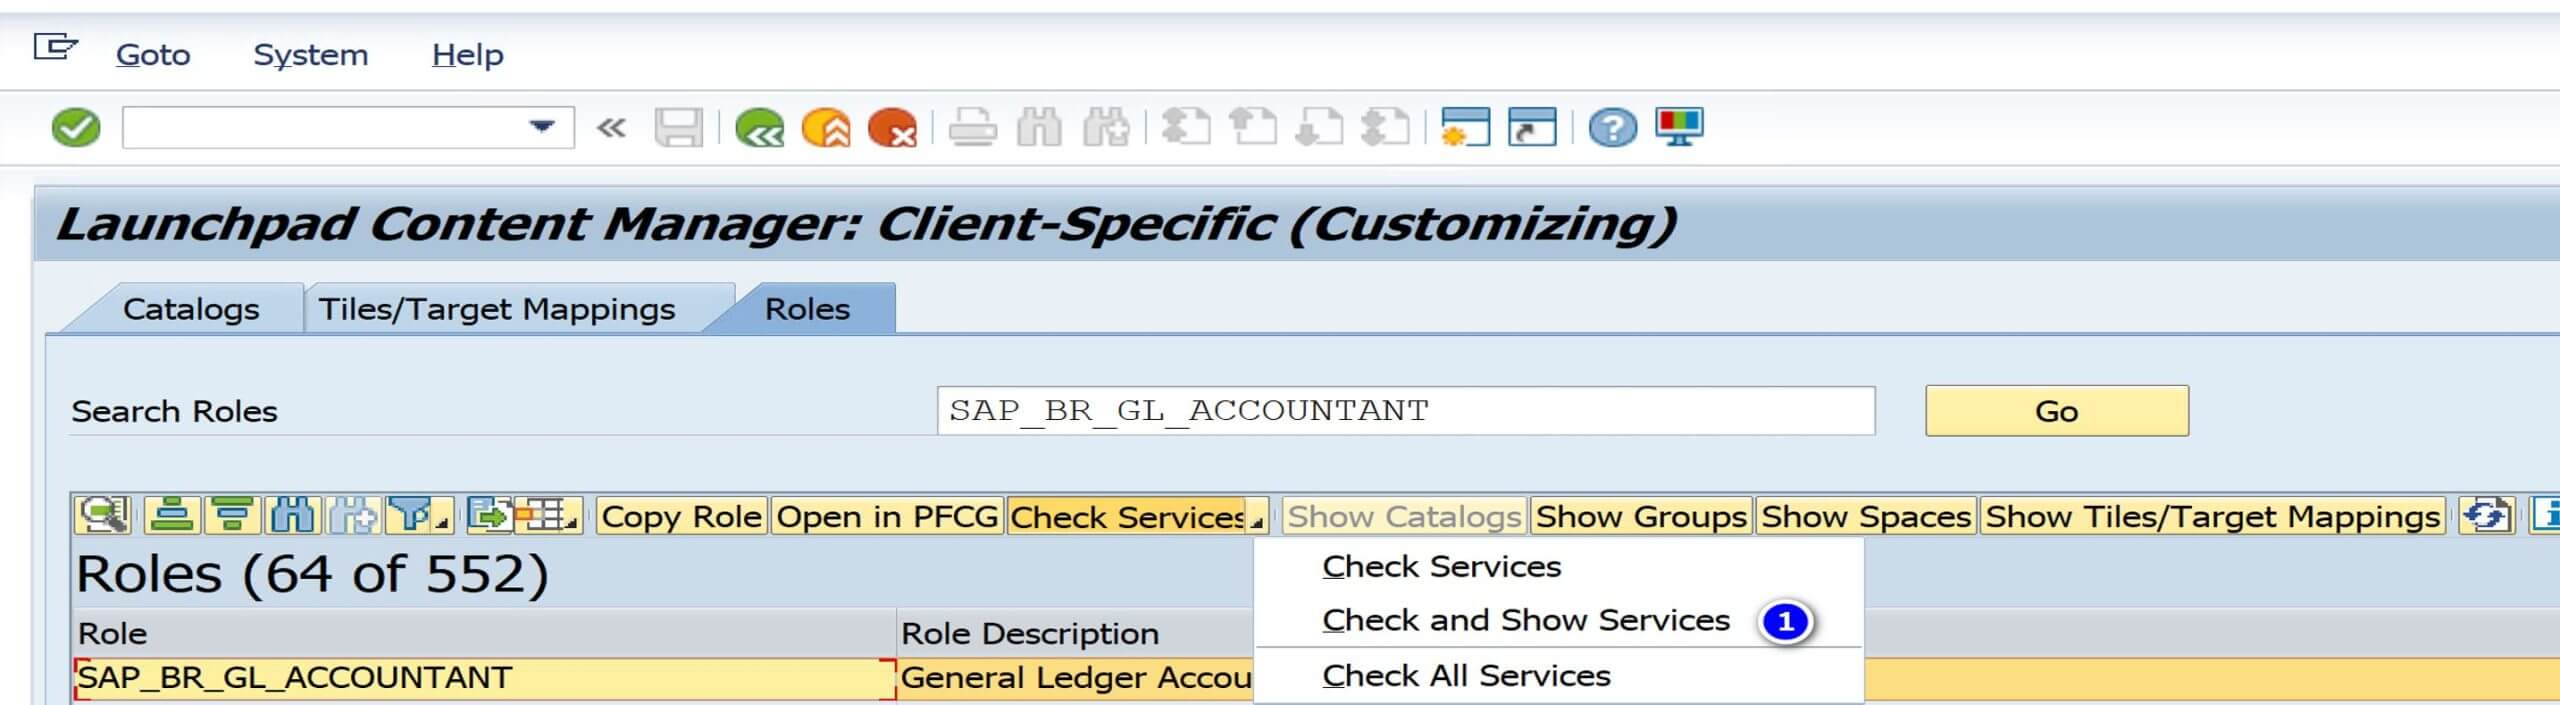This screenshot has height=705, width=2560.
Task: Open the Tiles/Target Mappings tab
Action: pyautogui.click(x=497, y=309)
